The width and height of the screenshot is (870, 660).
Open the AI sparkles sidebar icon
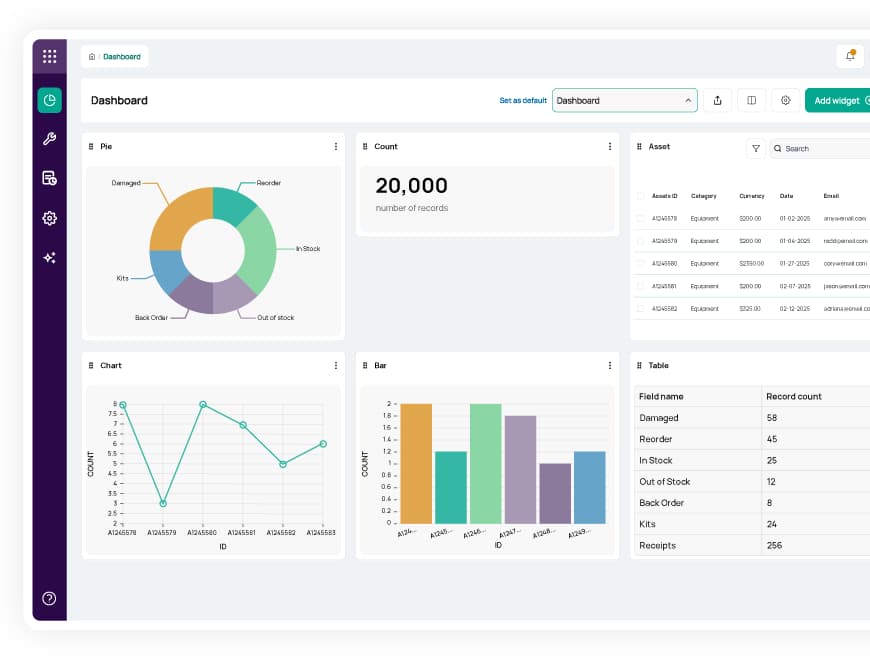pyautogui.click(x=49, y=257)
